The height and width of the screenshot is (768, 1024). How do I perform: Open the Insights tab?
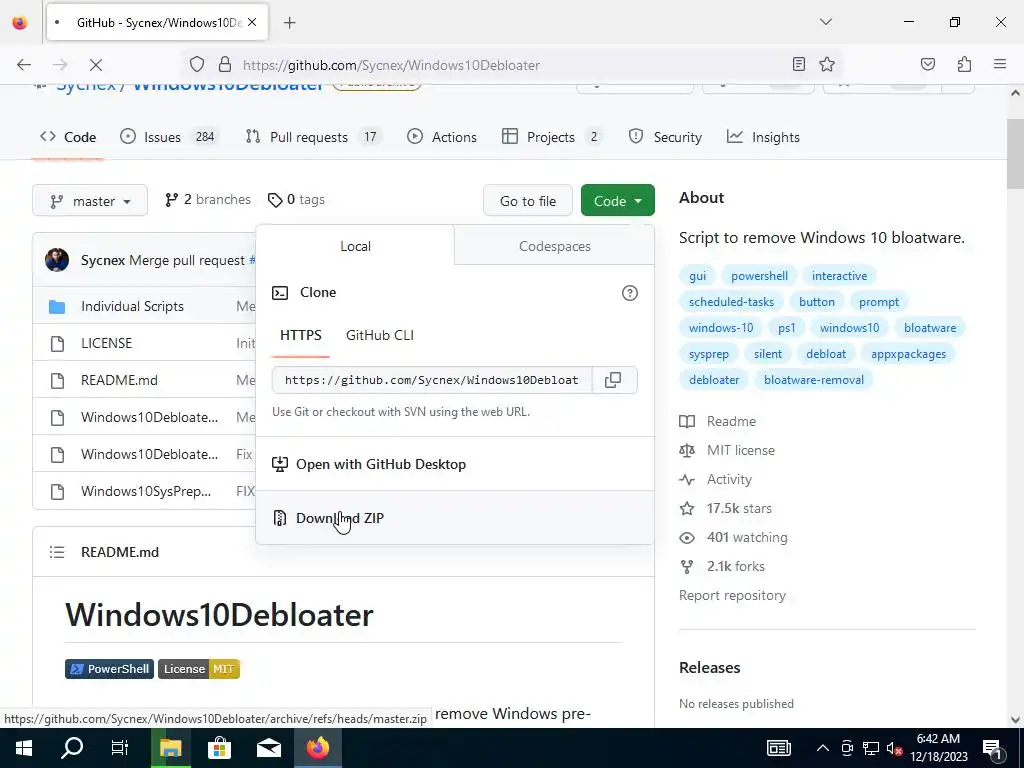763,137
